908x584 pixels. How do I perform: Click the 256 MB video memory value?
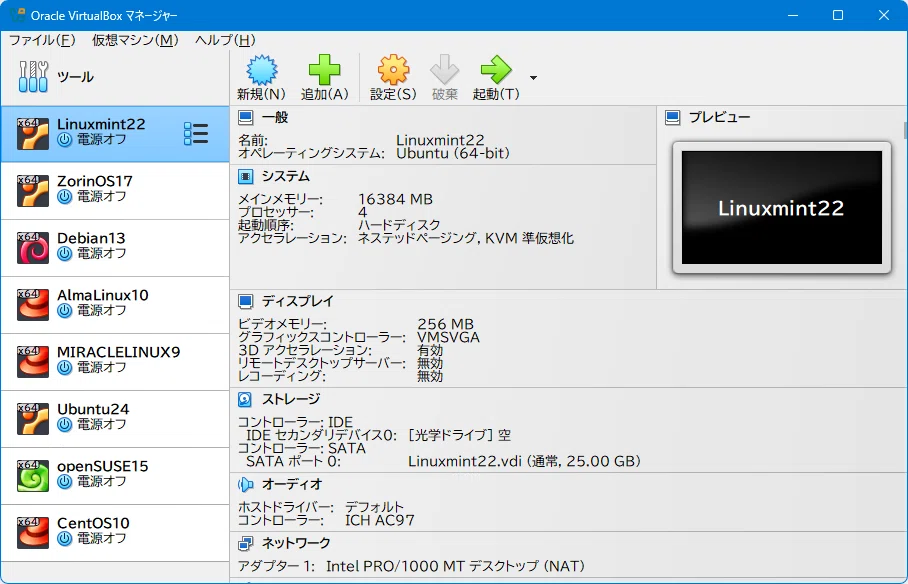point(445,324)
